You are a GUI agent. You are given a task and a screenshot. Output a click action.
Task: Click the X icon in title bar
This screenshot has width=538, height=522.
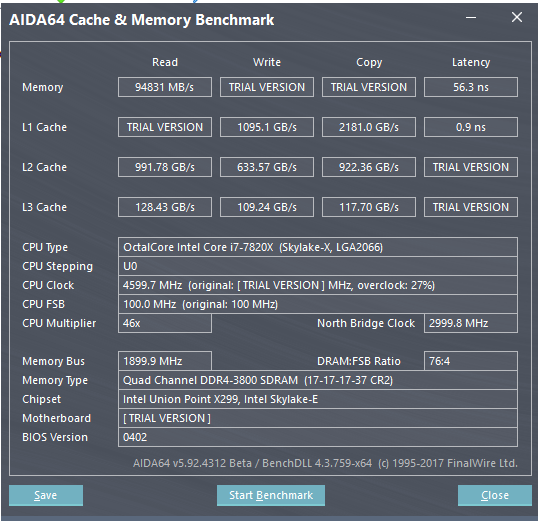[517, 17]
